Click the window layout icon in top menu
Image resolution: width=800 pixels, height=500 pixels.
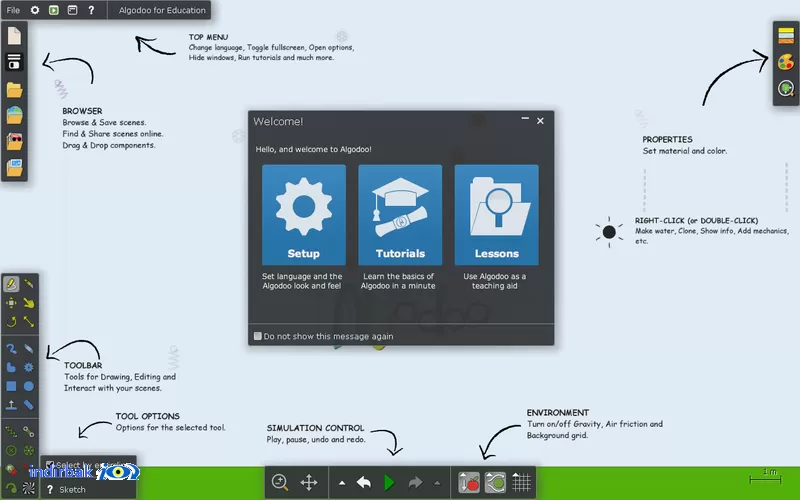point(72,10)
